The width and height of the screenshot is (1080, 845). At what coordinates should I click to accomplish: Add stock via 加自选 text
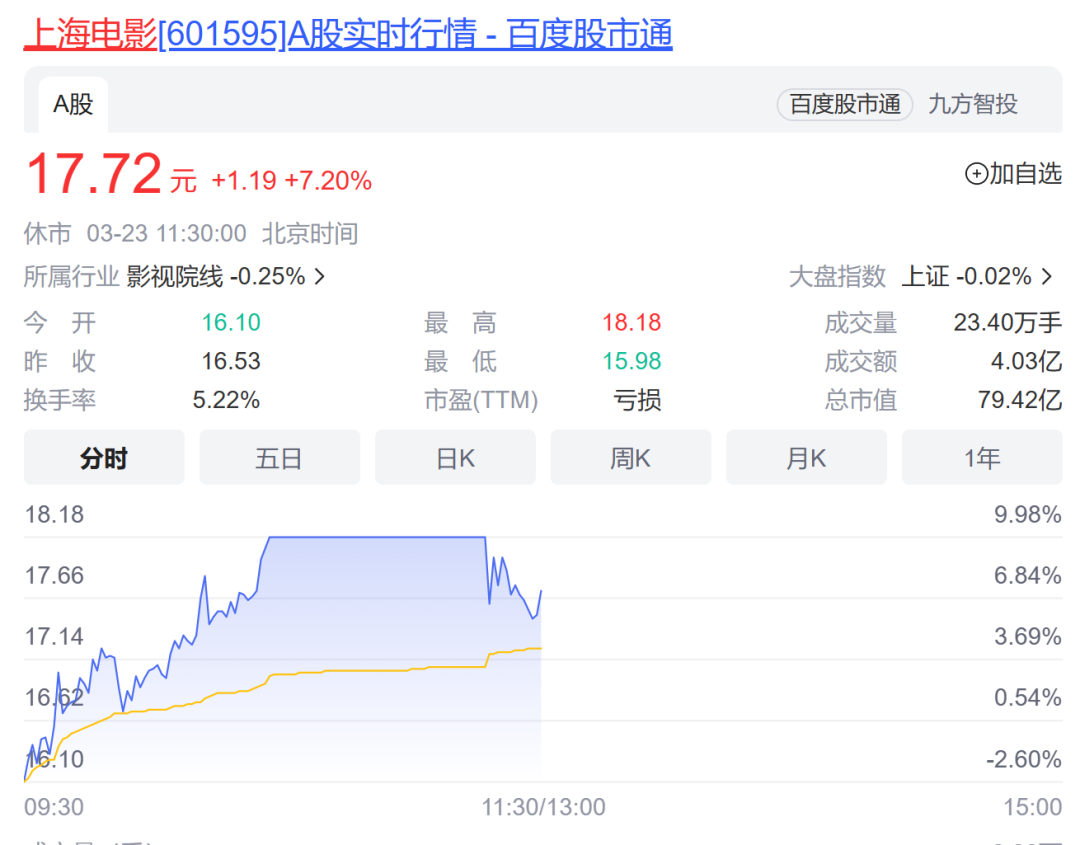[1026, 174]
